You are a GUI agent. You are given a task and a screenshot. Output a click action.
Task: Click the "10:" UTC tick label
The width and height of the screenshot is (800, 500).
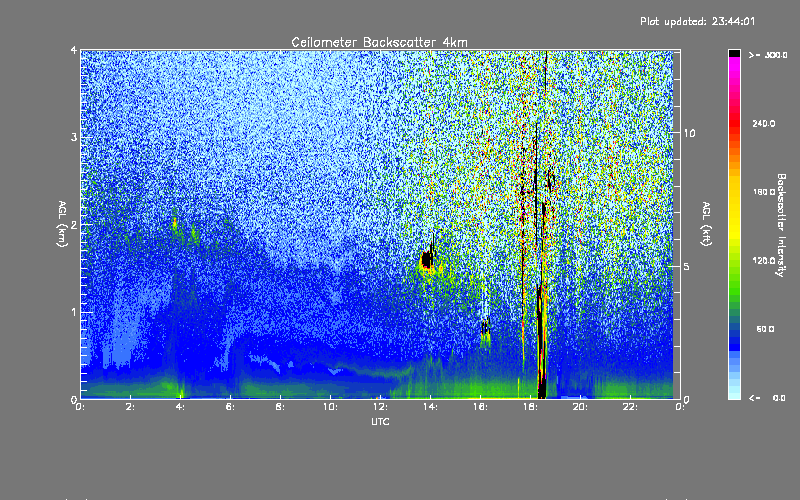coord(330,407)
